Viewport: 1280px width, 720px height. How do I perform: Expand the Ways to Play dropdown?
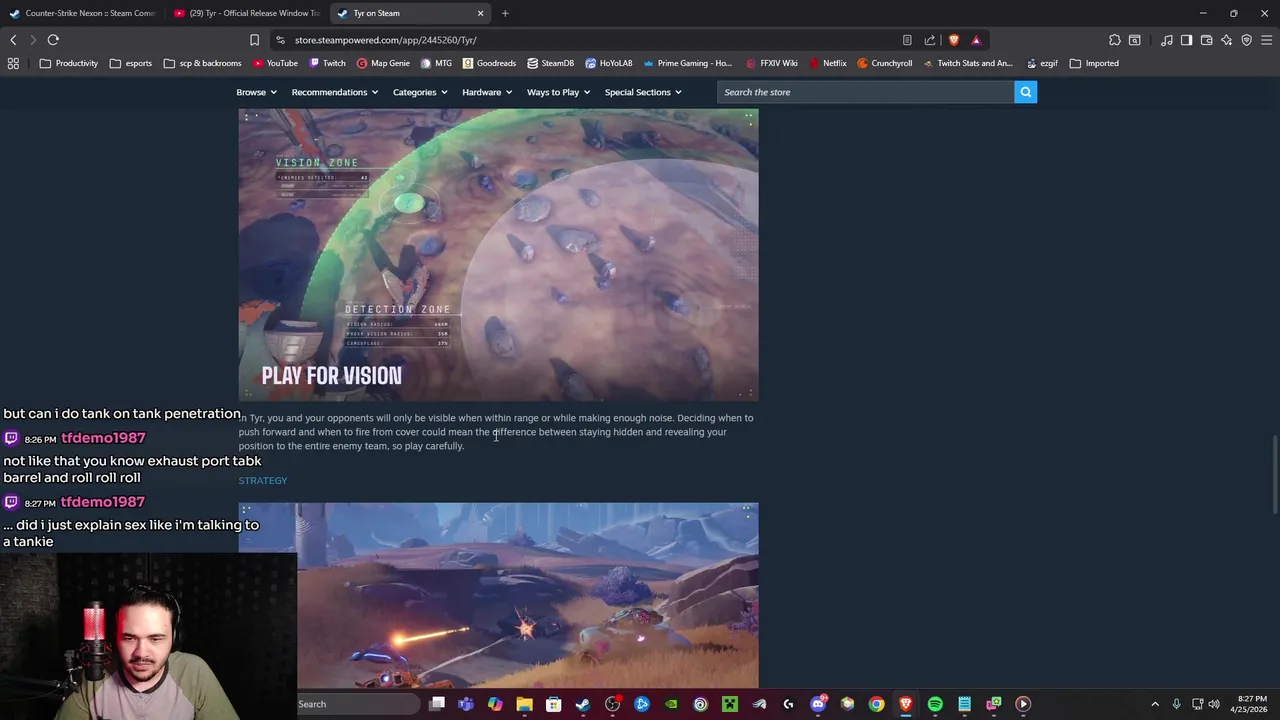(558, 92)
